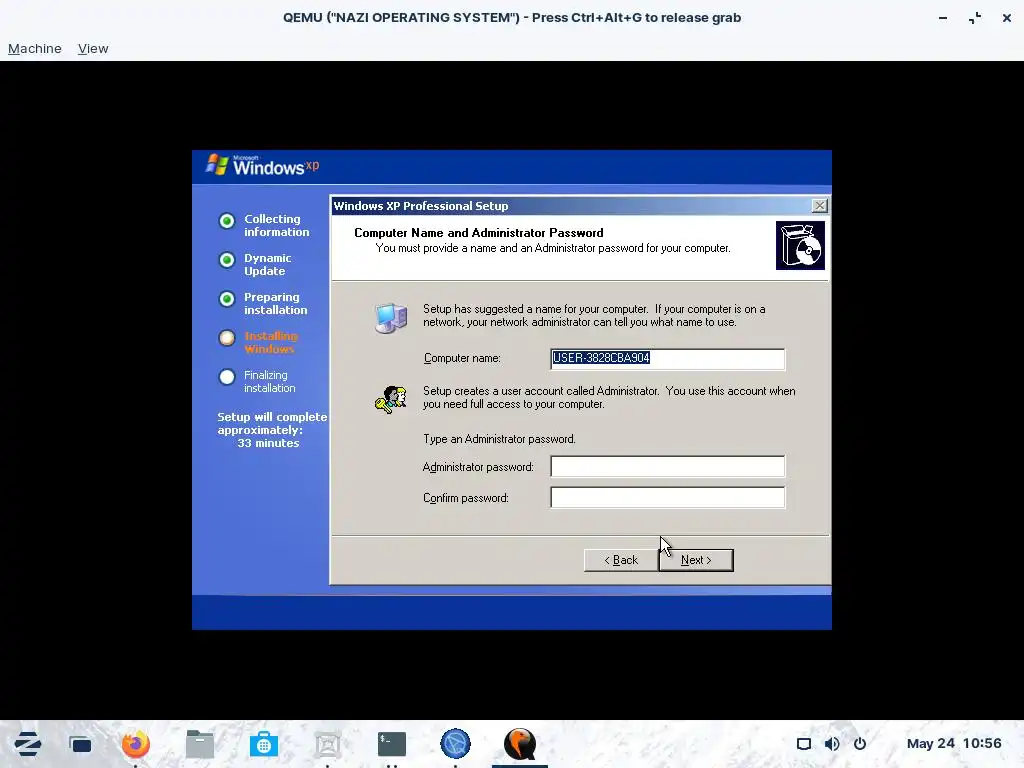1024x768 pixels.
Task: Click the Collecting information step indicator
Action: (227, 221)
